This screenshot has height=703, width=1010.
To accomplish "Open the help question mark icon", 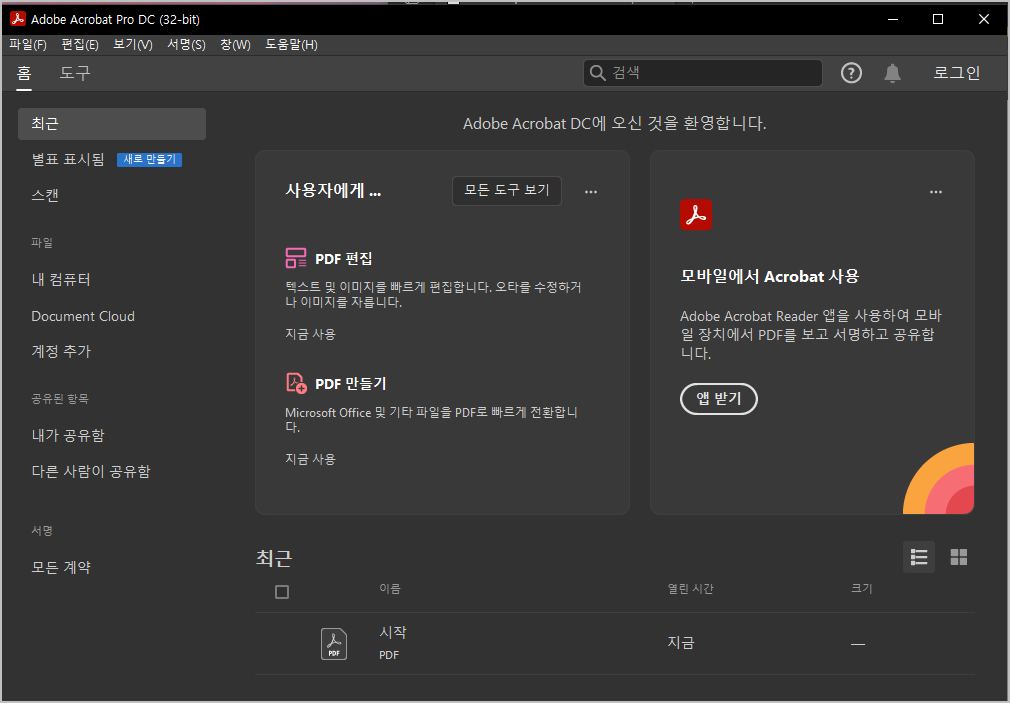I will click(851, 72).
